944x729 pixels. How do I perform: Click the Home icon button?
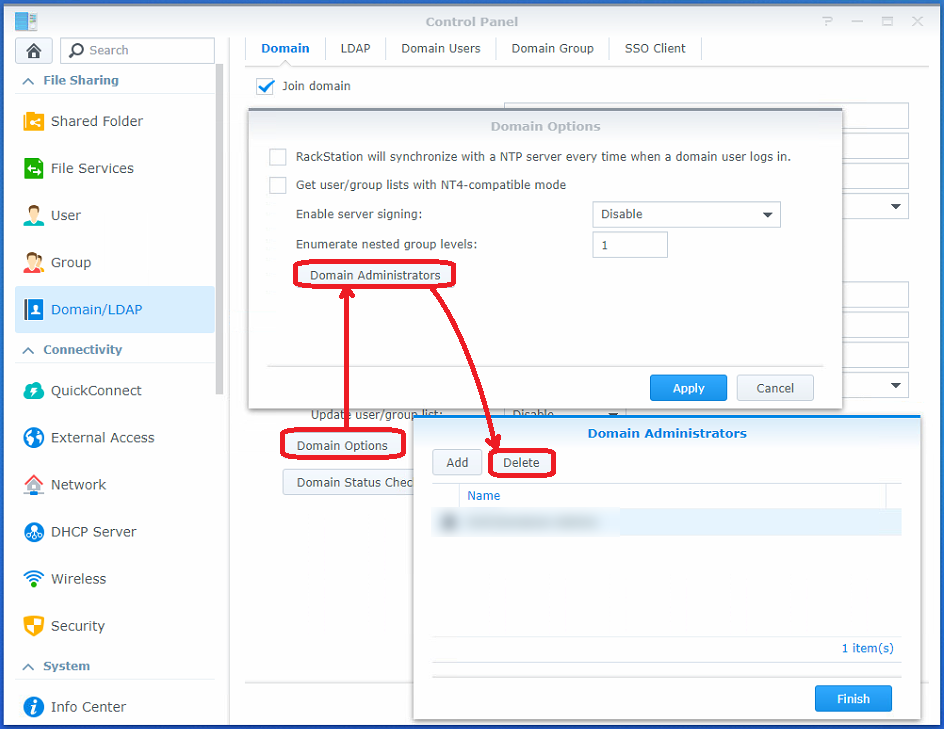pyautogui.click(x=34, y=51)
